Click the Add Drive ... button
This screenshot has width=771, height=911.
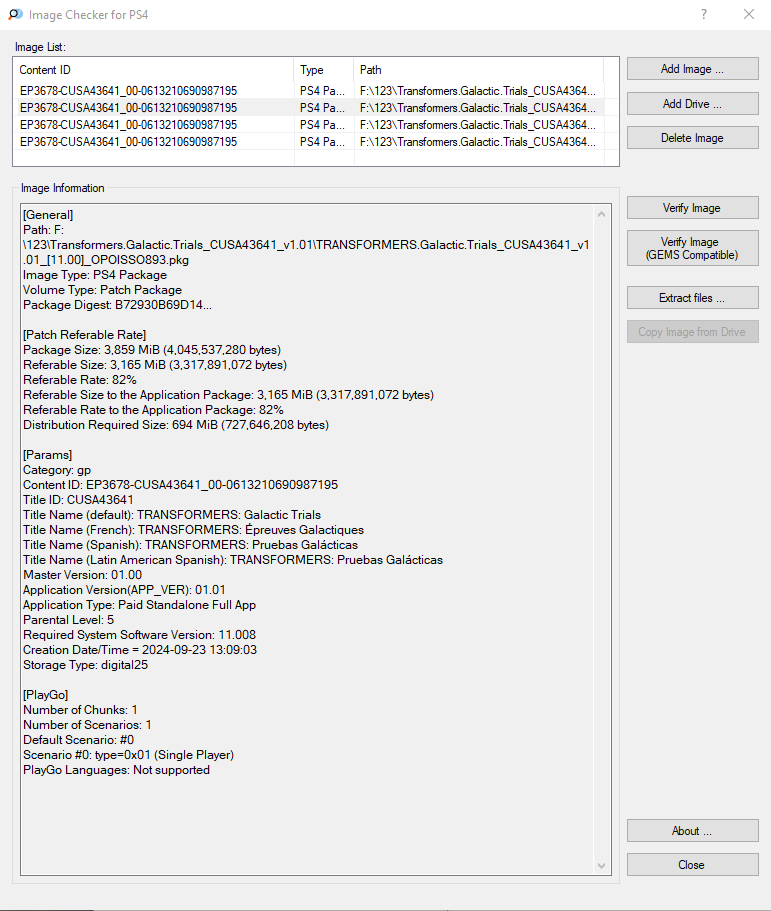pos(693,103)
